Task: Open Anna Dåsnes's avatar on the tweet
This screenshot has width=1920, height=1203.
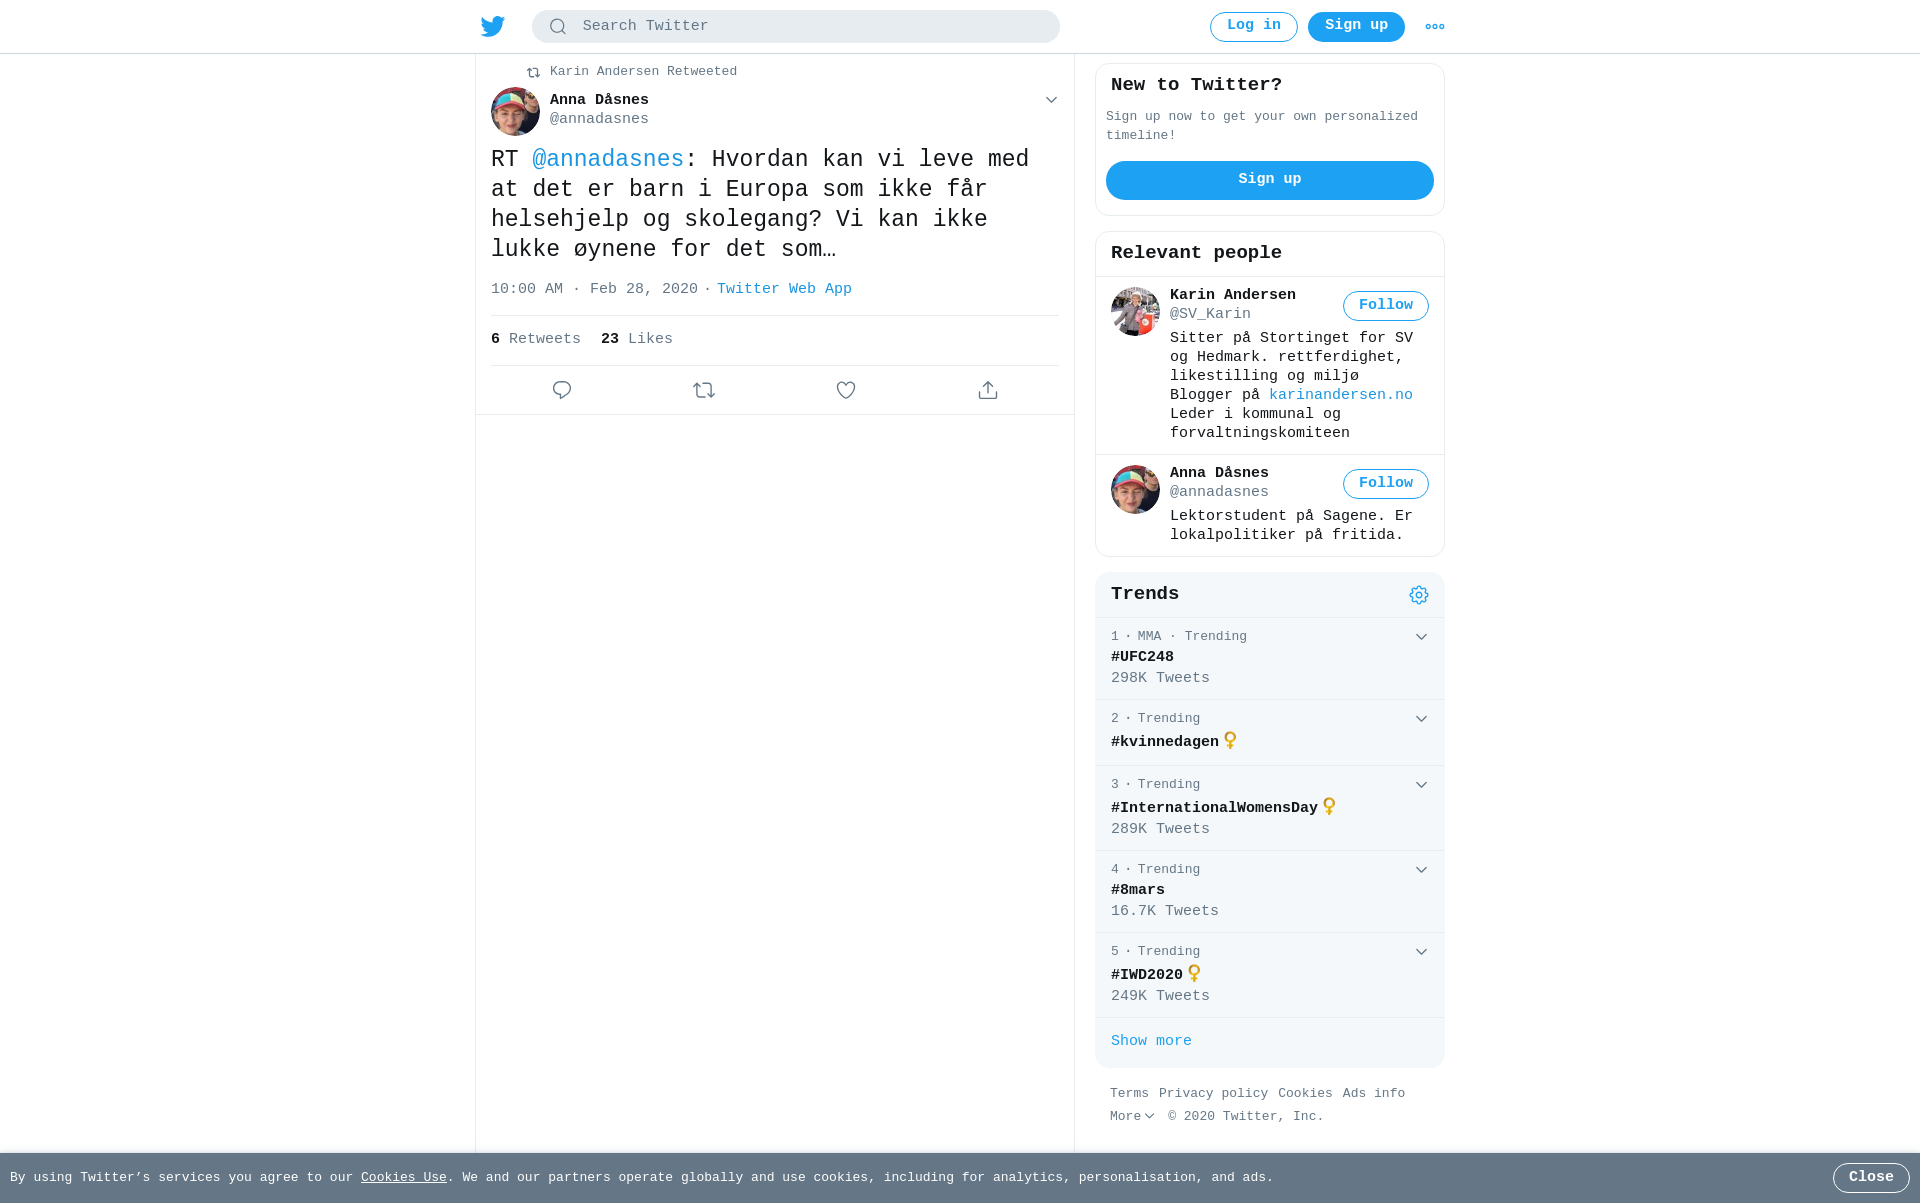Action: pyautogui.click(x=515, y=111)
